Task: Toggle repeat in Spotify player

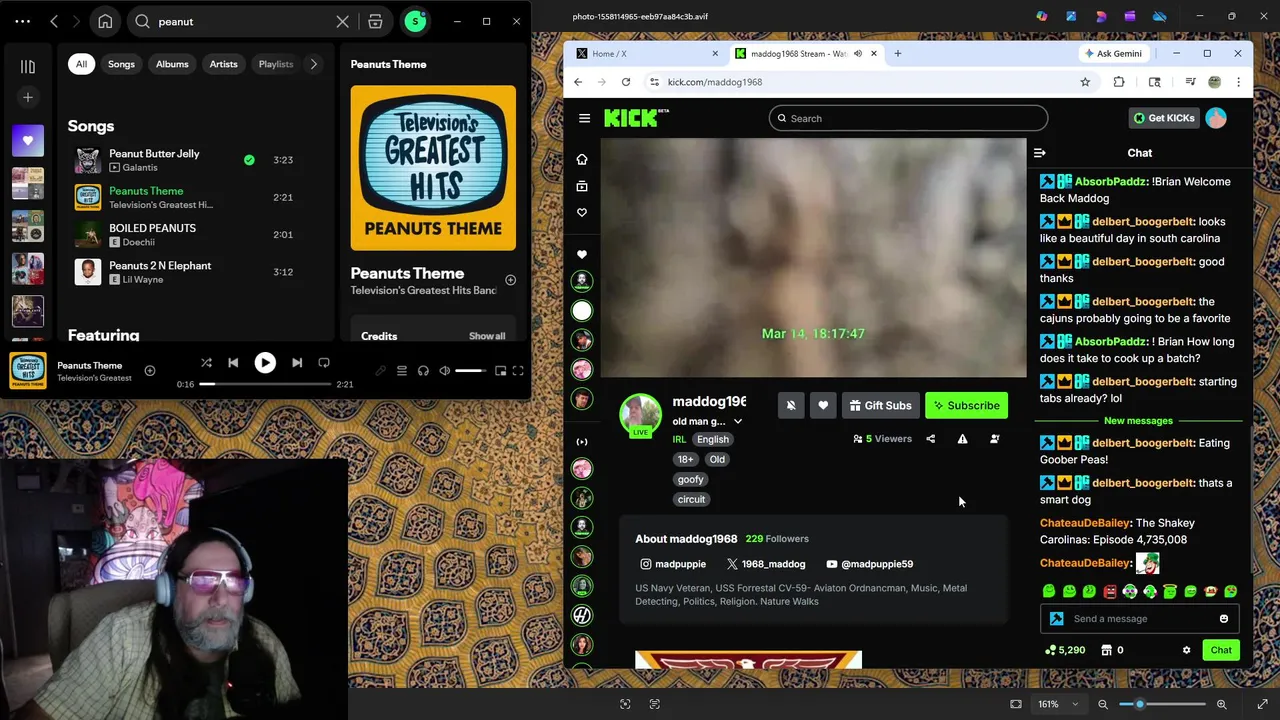Action: 324,363
